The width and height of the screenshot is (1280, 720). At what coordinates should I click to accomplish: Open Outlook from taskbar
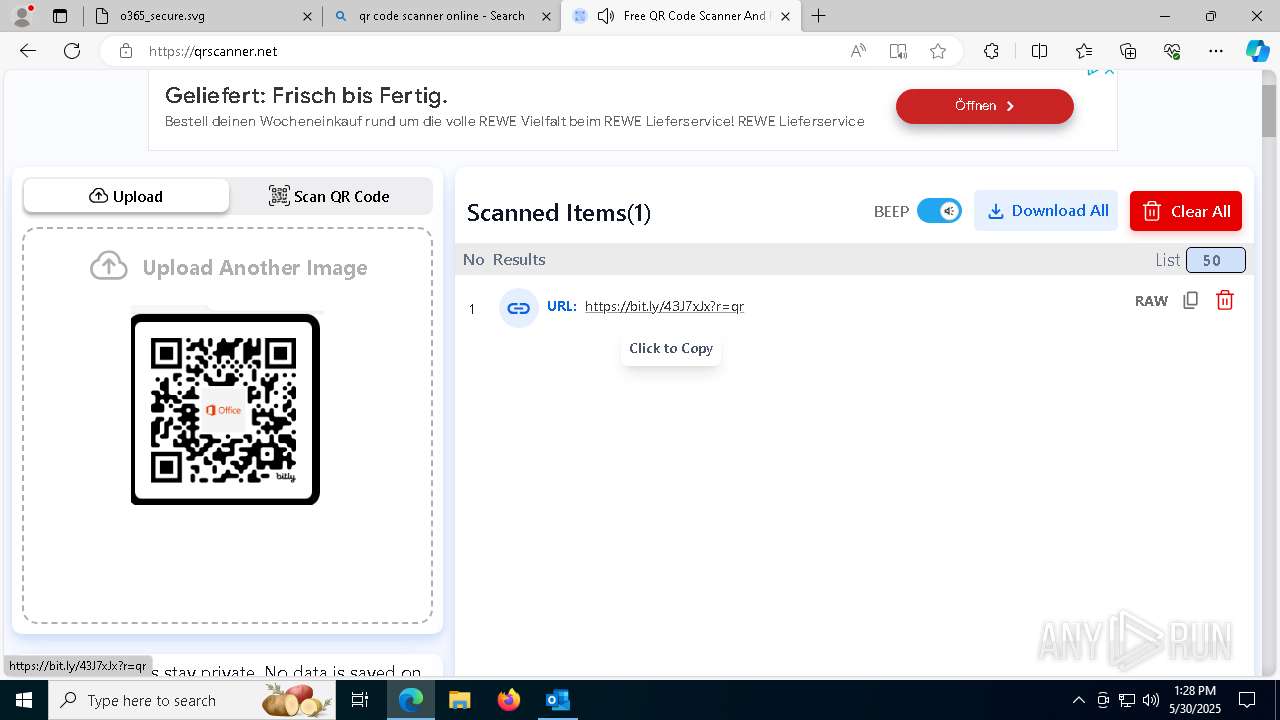(x=557, y=700)
